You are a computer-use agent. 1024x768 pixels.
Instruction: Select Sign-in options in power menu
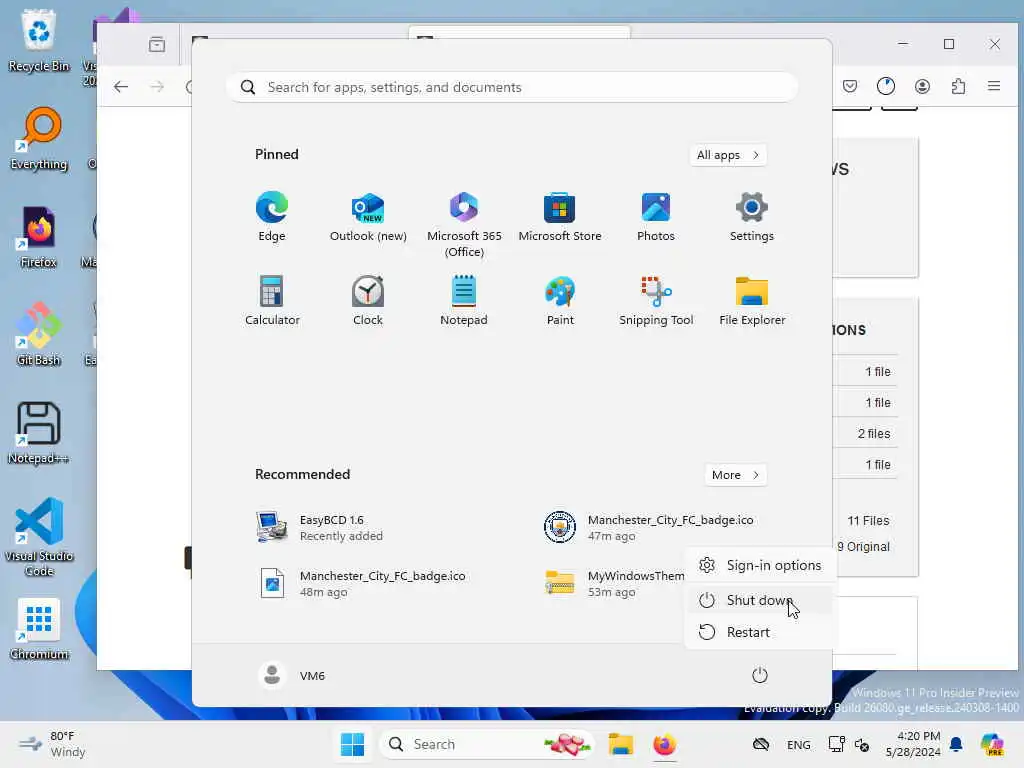760,565
